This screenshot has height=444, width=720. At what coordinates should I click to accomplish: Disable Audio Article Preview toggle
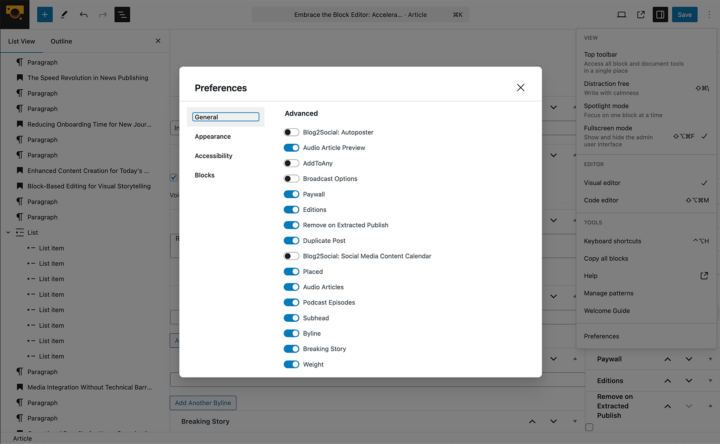click(x=291, y=147)
